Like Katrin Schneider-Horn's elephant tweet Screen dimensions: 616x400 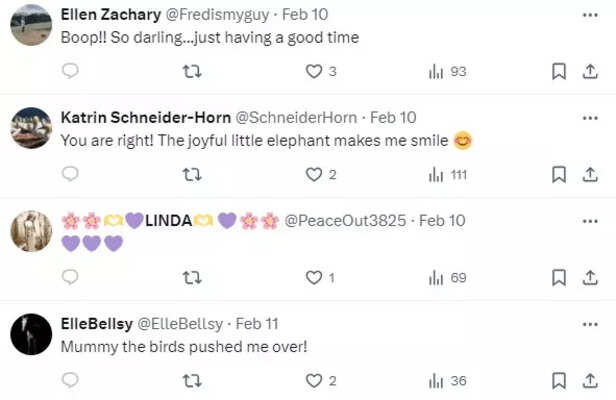click(x=315, y=174)
